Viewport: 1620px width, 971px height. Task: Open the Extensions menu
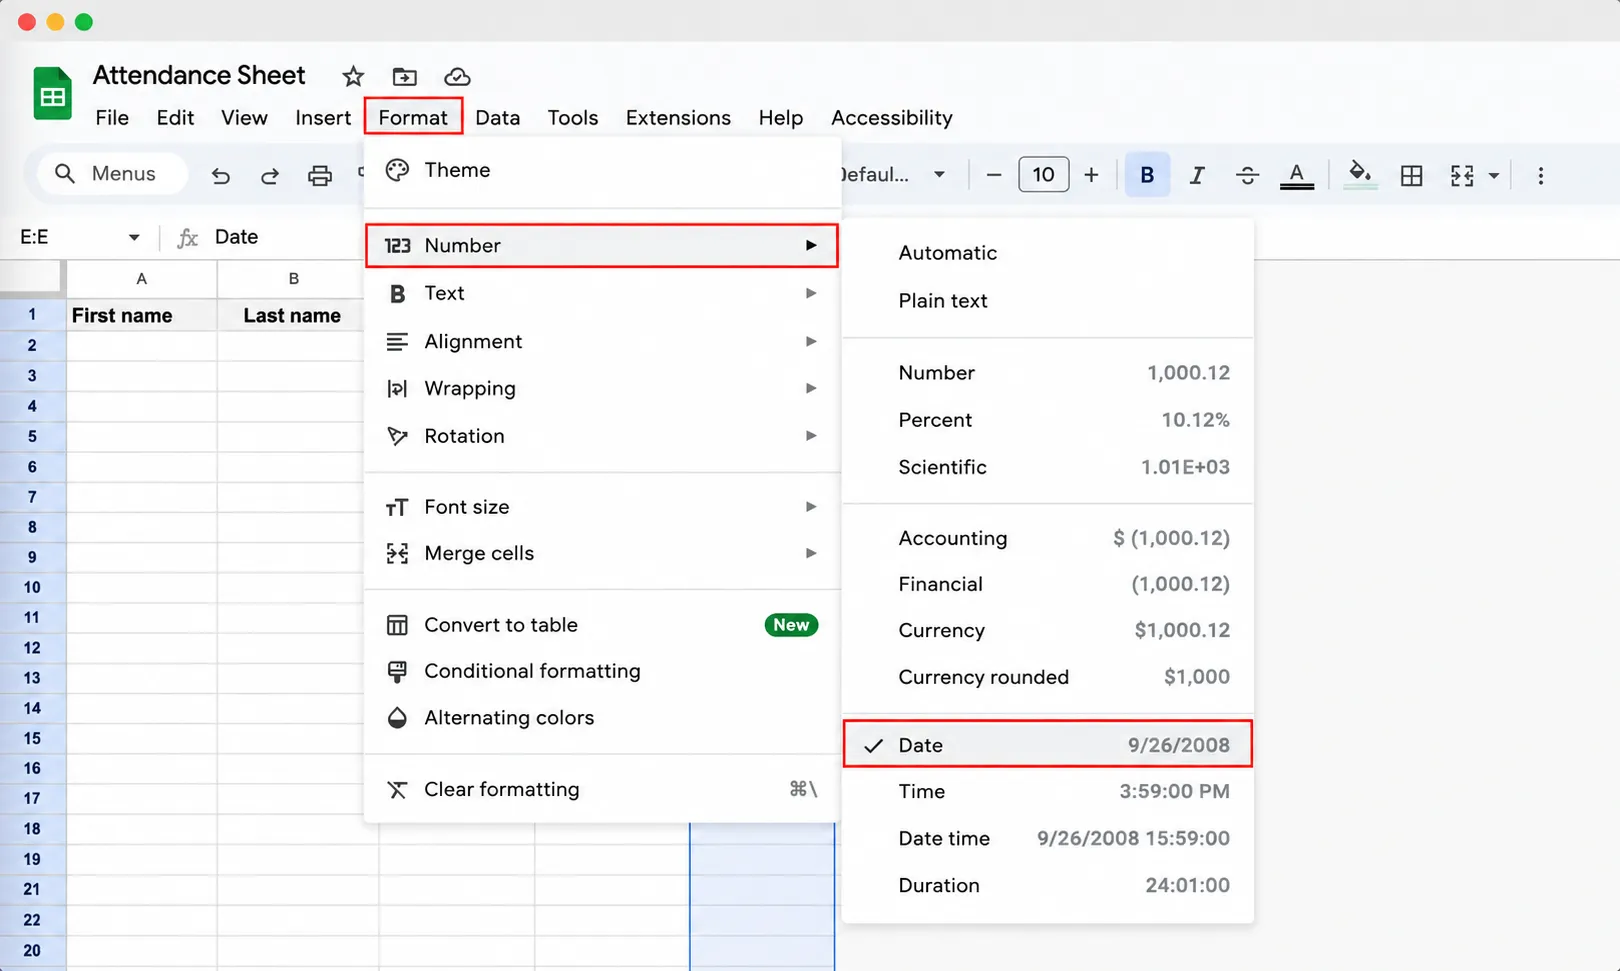[x=678, y=117]
